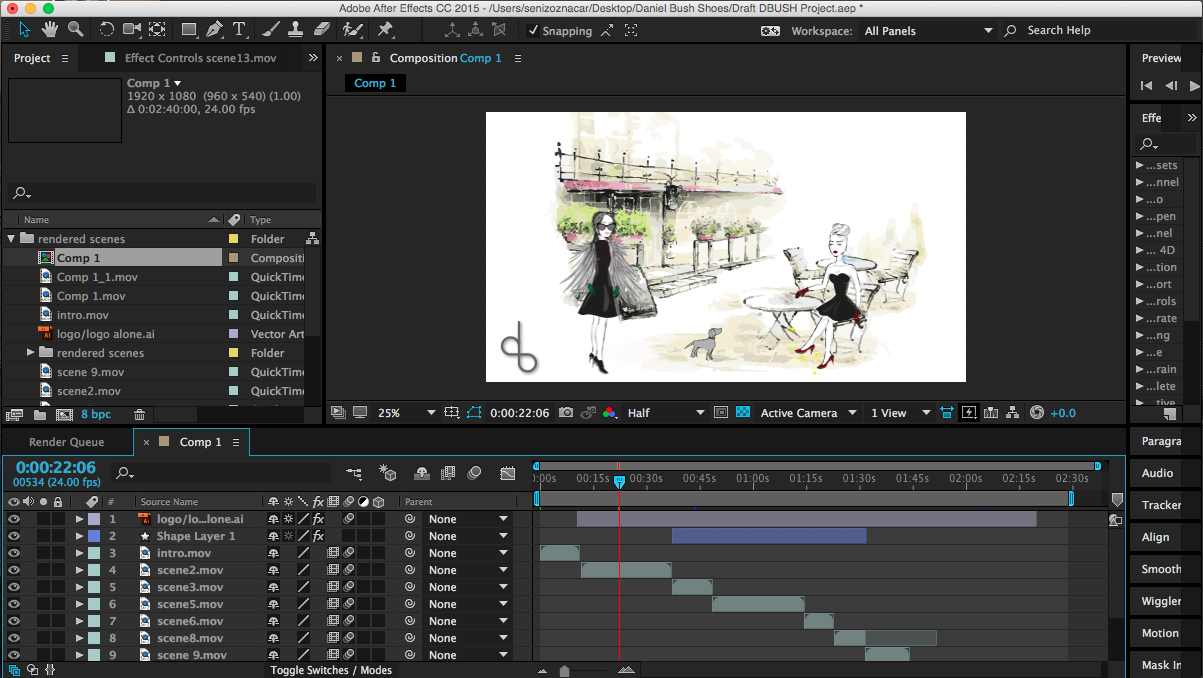
Task: Select the Comp 1 timeline tab
Action: [201, 442]
